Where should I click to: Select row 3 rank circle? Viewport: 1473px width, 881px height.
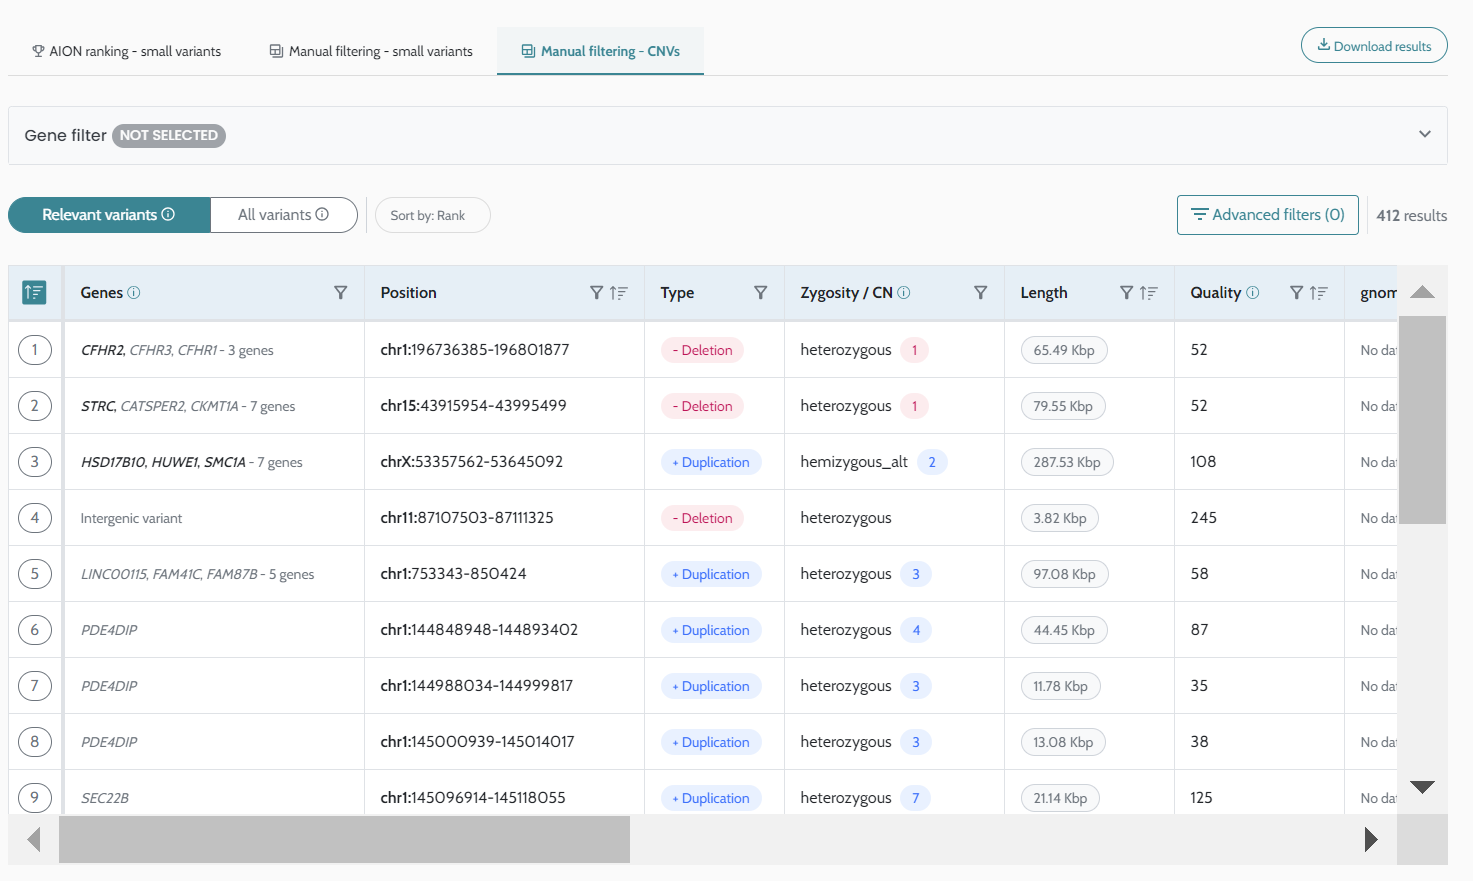pyautogui.click(x=35, y=462)
